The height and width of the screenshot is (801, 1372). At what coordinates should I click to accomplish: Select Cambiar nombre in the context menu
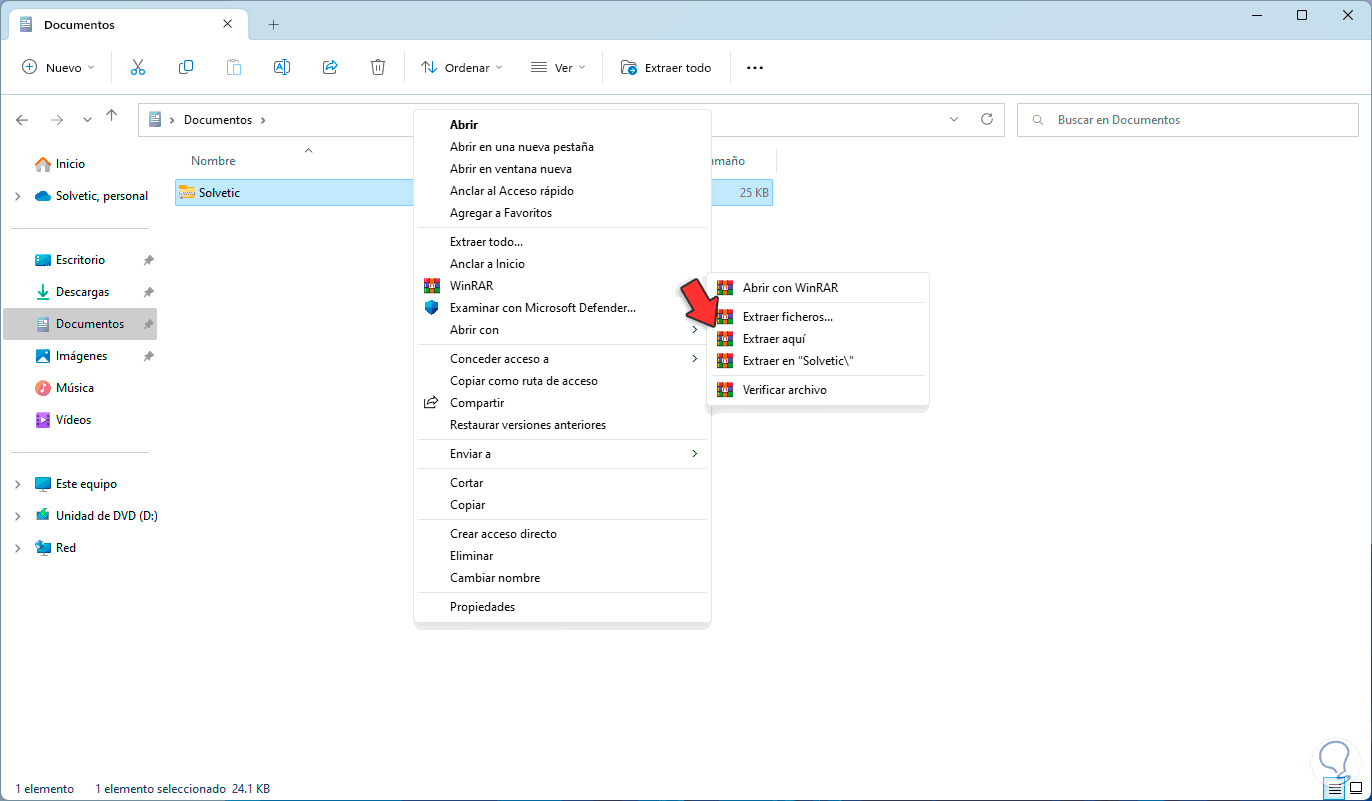[x=562, y=578]
